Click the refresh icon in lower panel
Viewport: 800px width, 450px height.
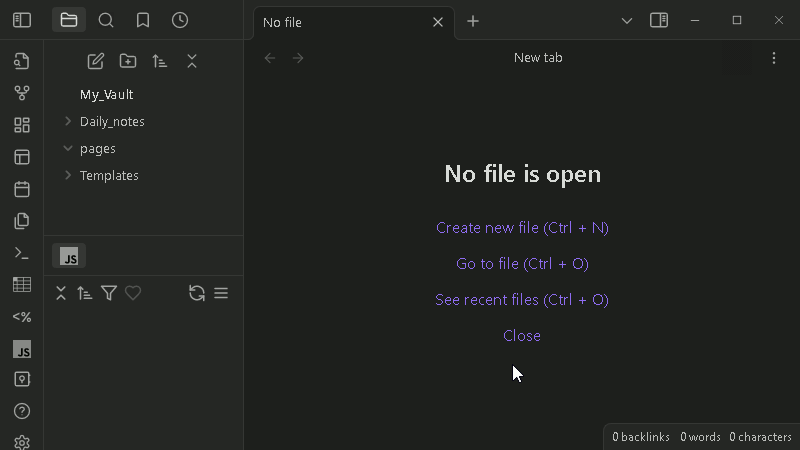197,293
